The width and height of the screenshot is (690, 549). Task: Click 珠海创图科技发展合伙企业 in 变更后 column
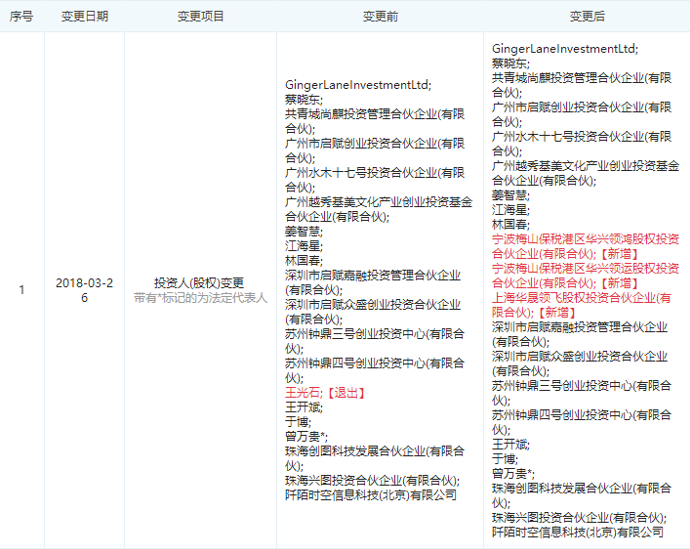pyautogui.click(x=581, y=496)
